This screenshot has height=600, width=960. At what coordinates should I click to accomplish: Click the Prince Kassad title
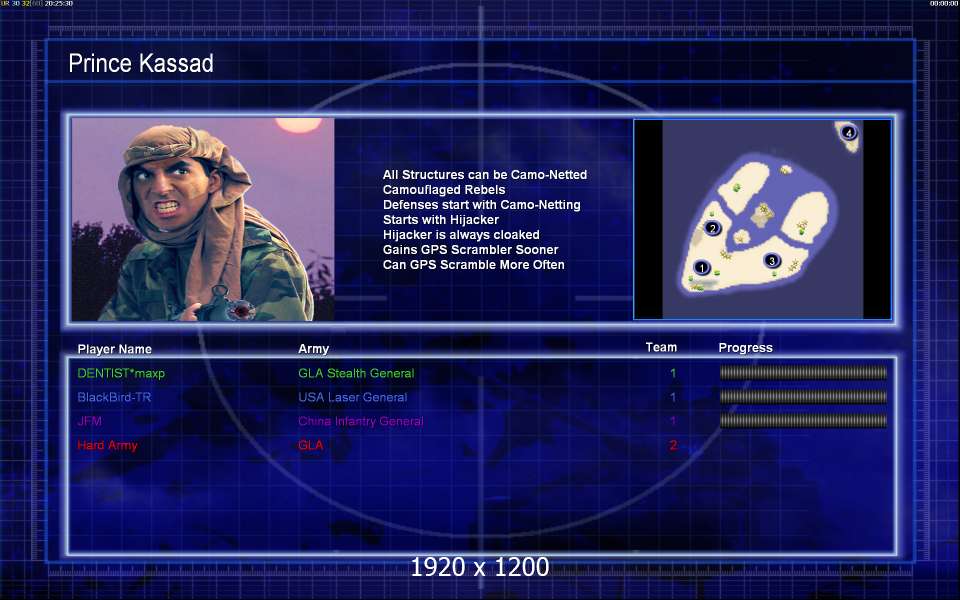[141, 63]
